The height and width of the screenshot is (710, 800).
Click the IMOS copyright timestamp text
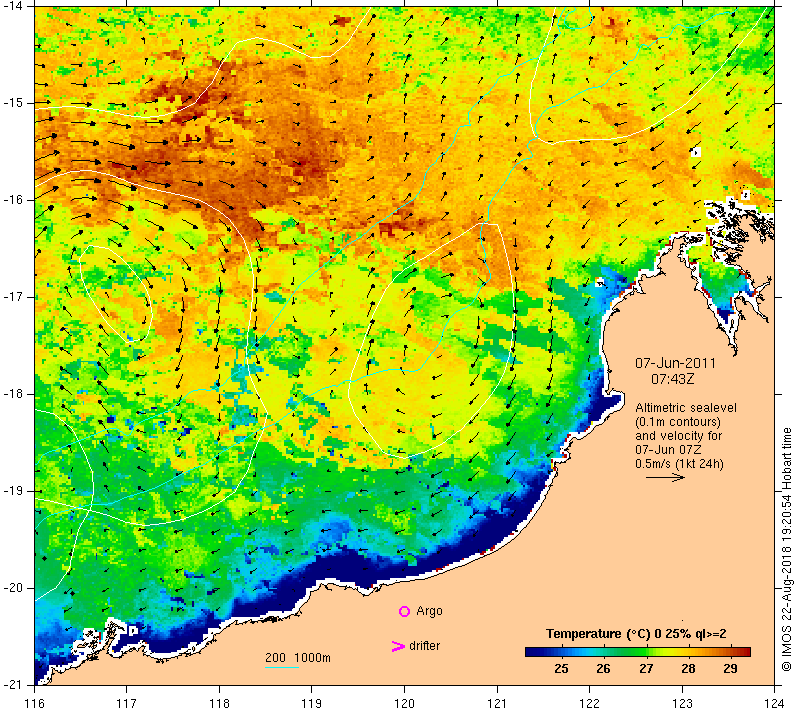point(787,550)
